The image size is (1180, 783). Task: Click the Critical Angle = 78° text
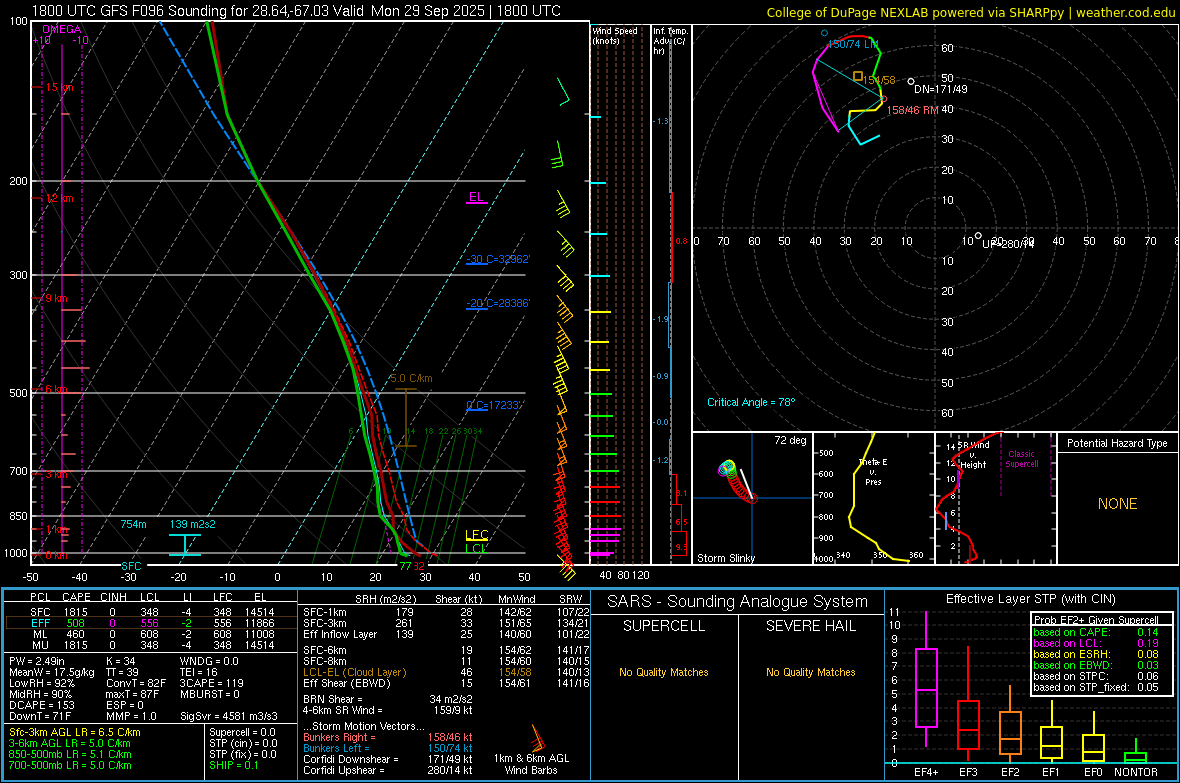[x=750, y=402]
